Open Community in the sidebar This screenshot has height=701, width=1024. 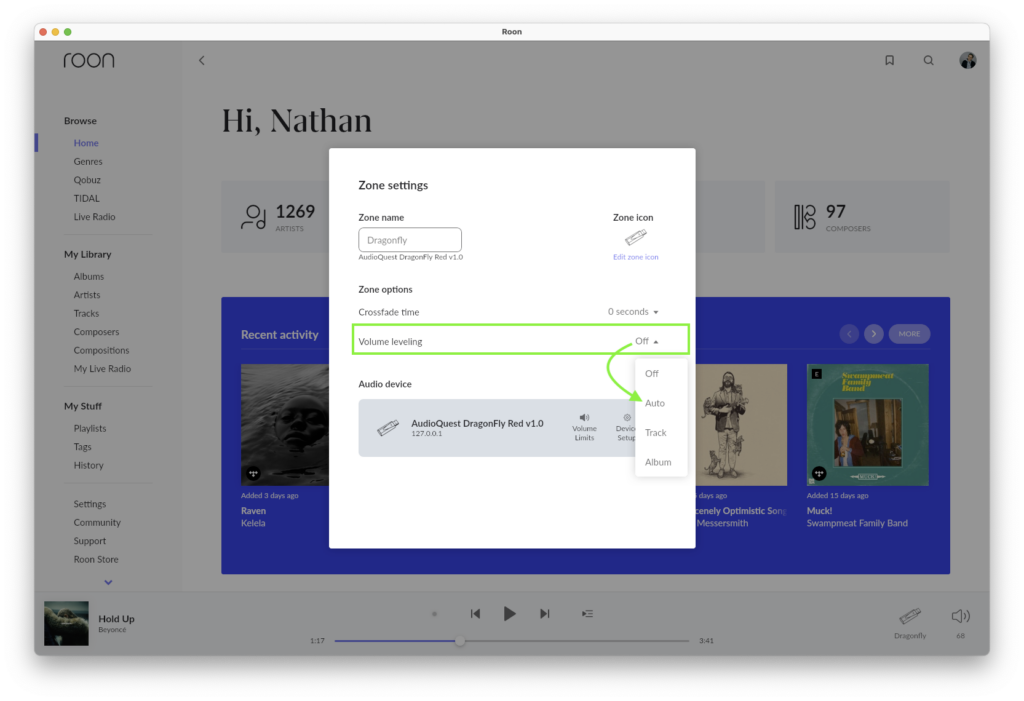pyautogui.click(x=97, y=522)
